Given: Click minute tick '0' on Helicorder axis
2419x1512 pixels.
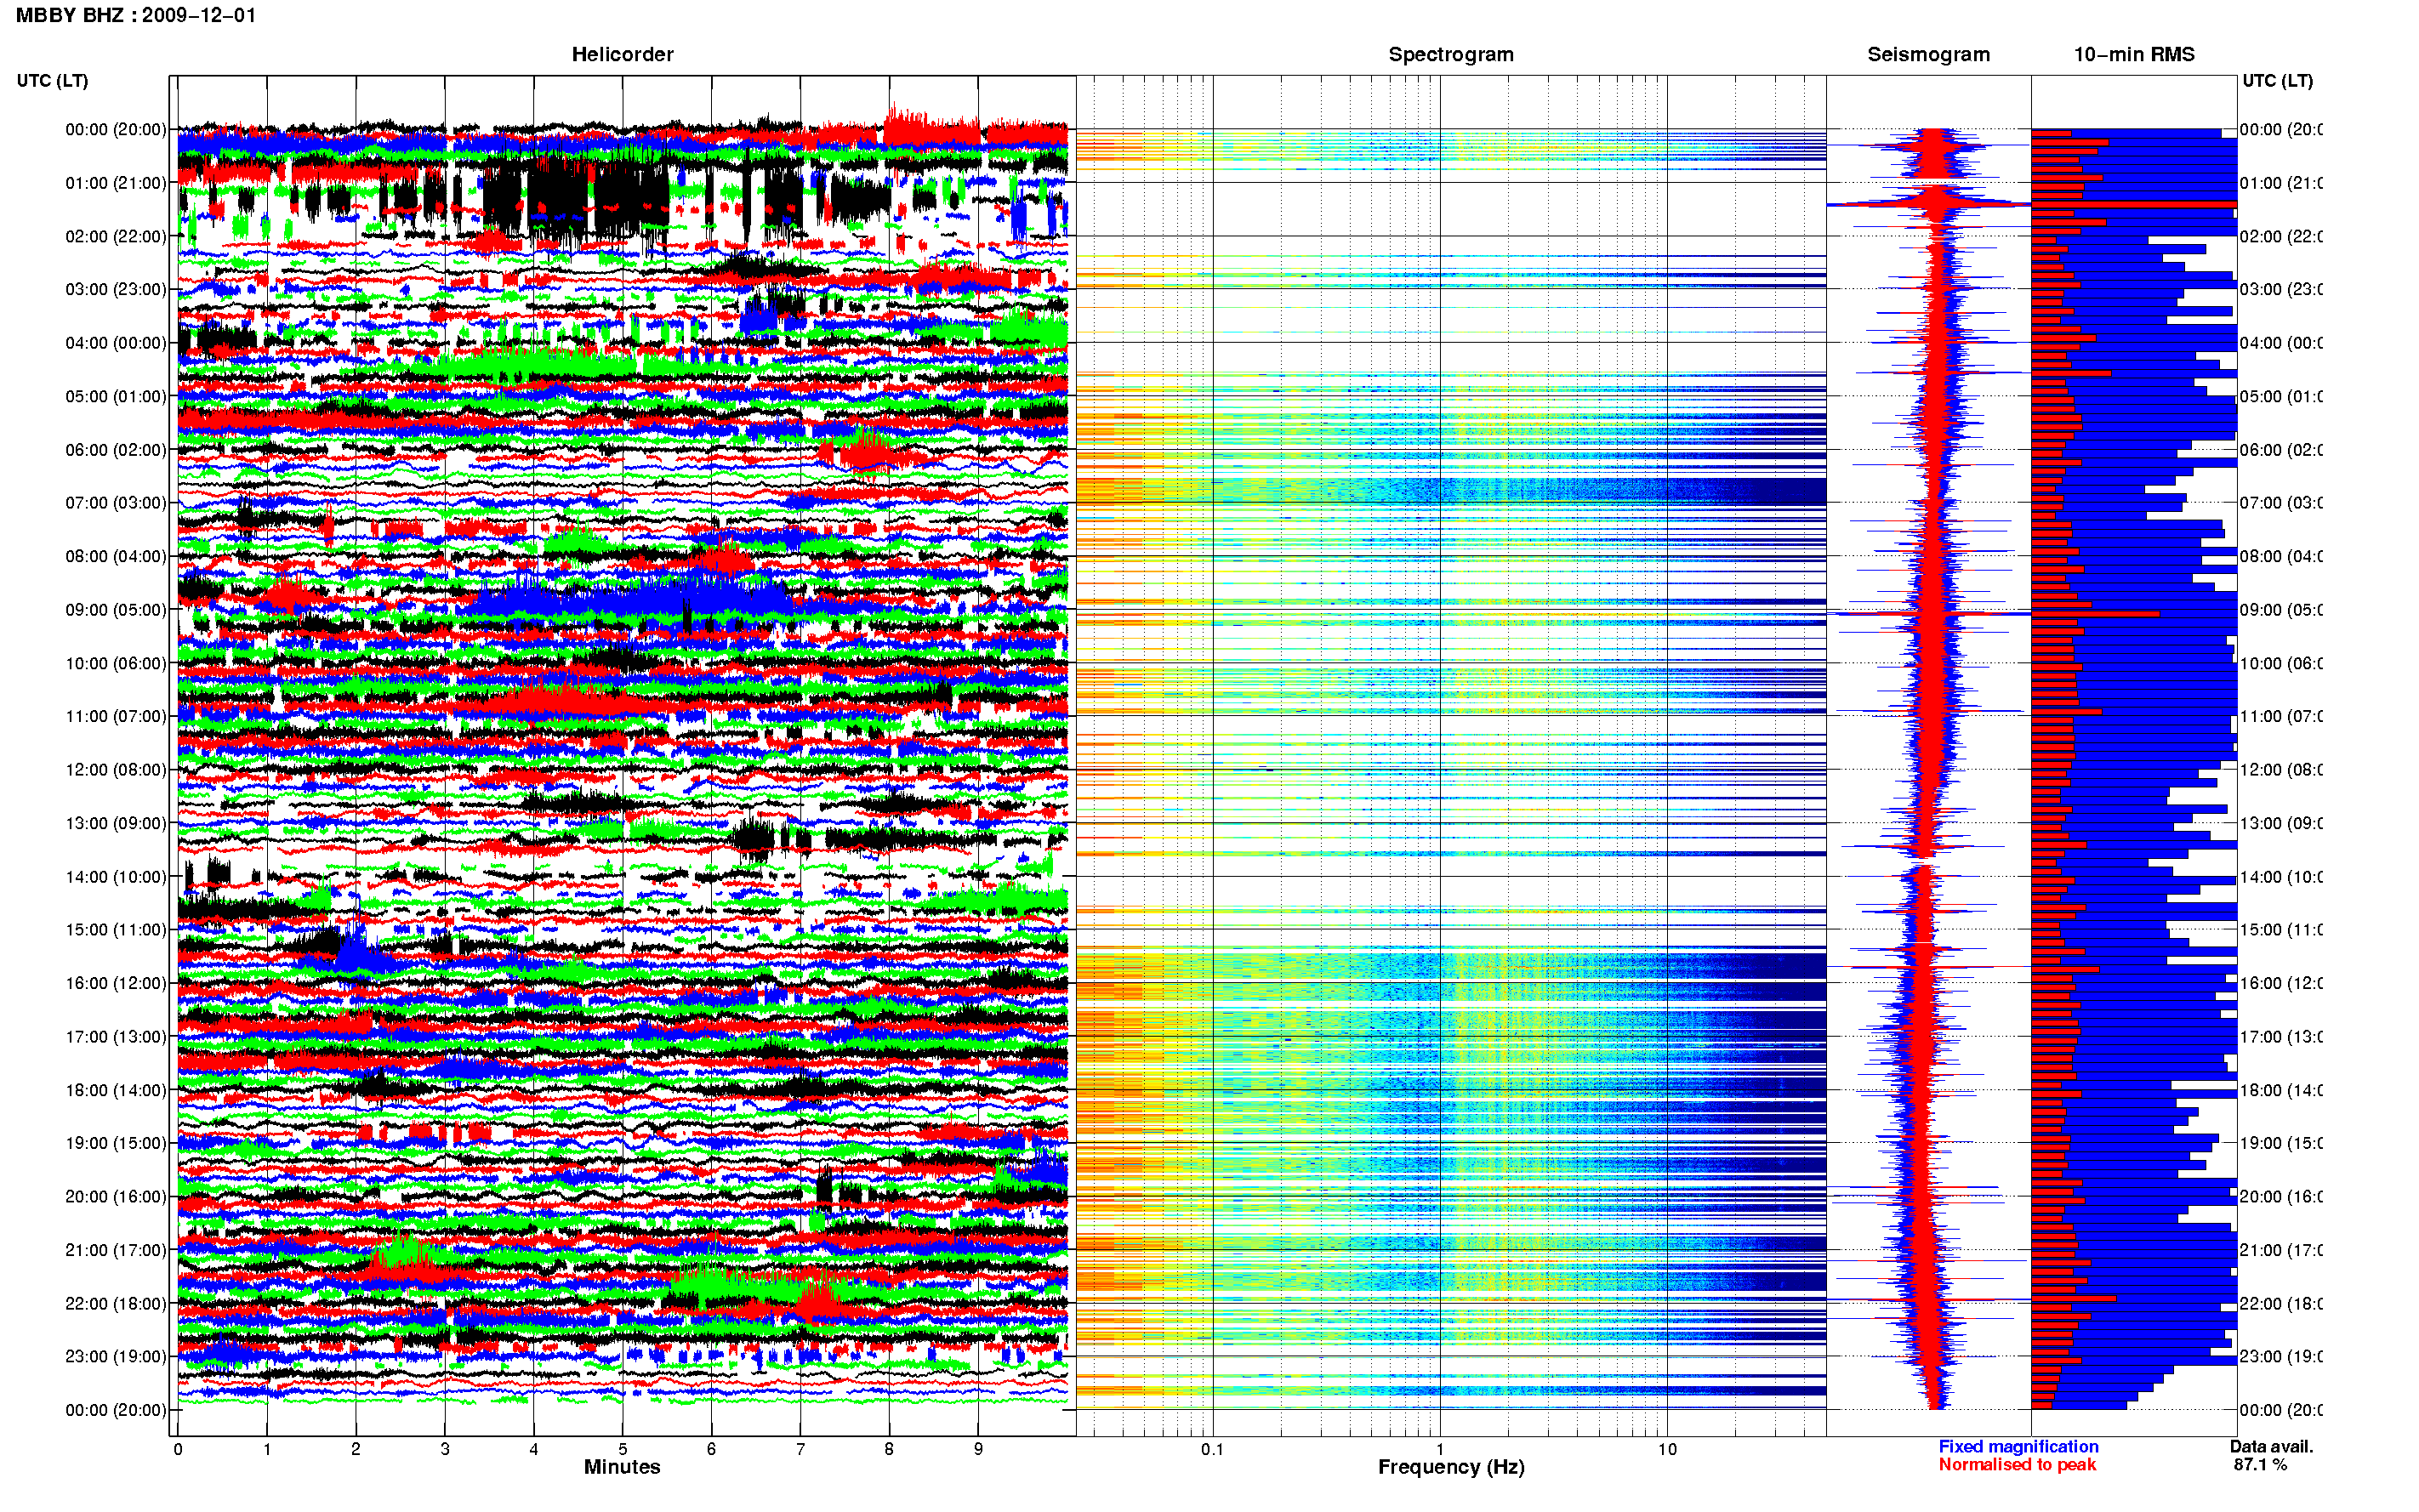Looking at the screenshot, I should 178,1449.
